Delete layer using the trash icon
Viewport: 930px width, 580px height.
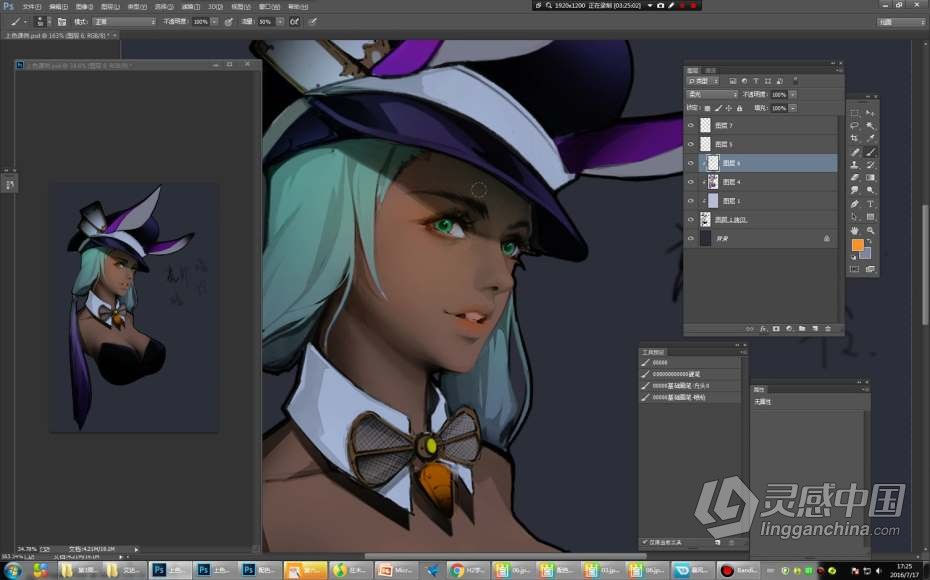click(828, 329)
